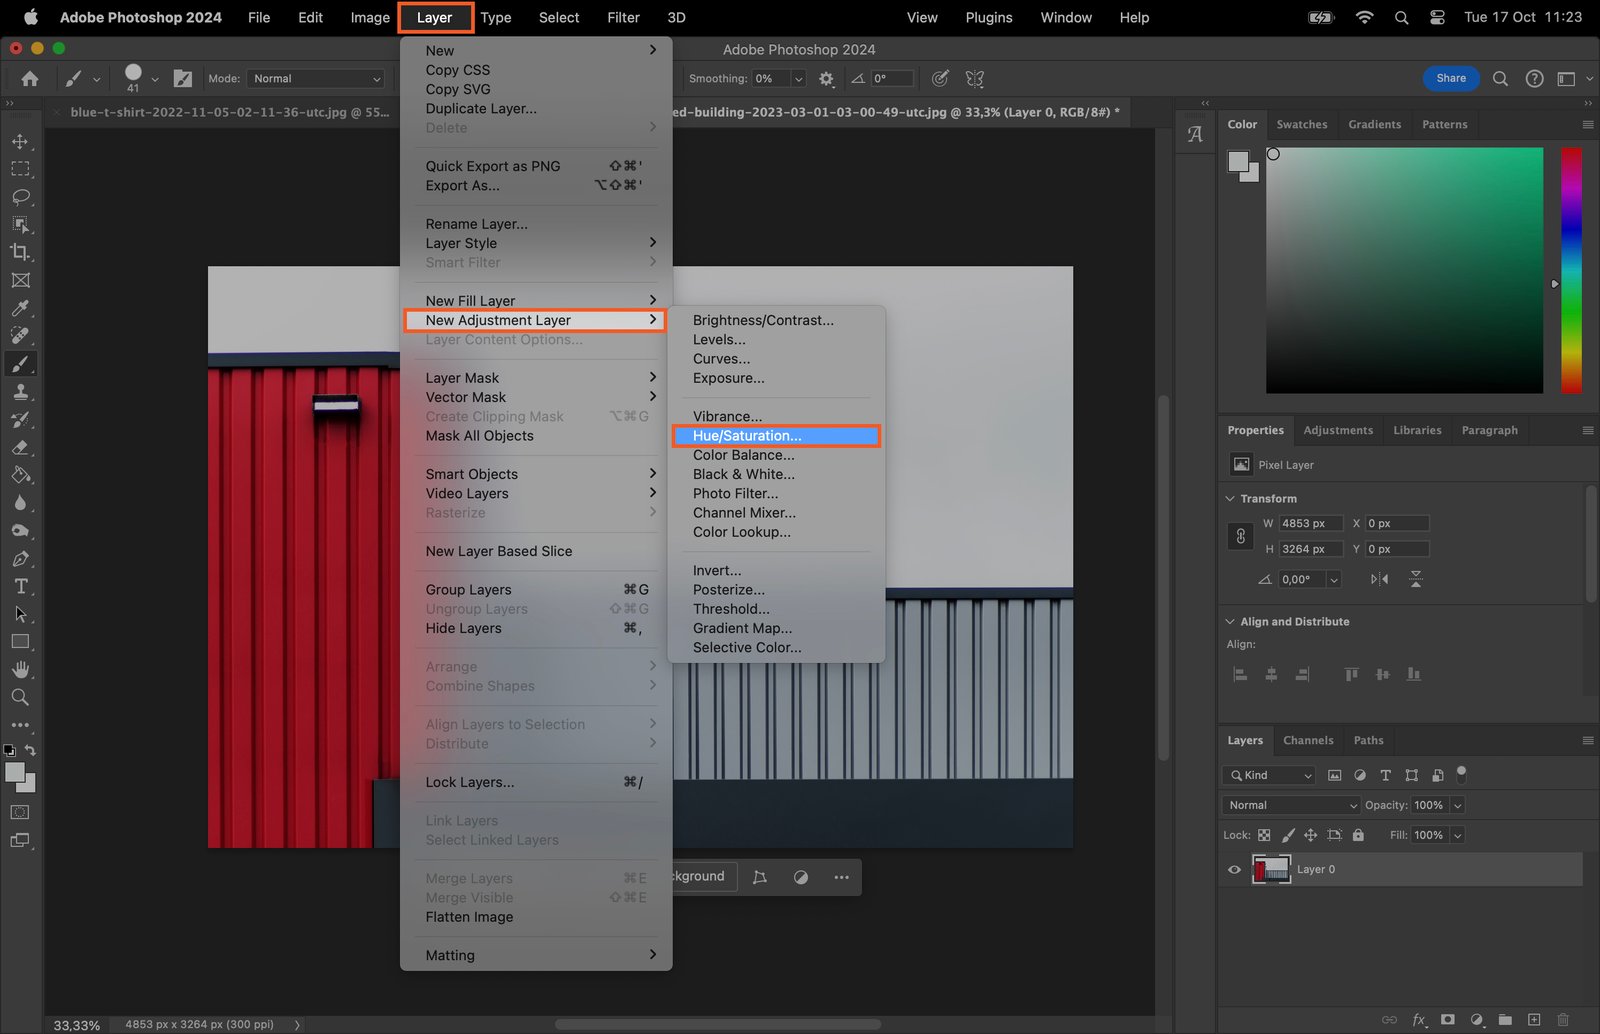Click the width input field in Transform
Screen dimensions: 1600x1034
coord(1310,523)
